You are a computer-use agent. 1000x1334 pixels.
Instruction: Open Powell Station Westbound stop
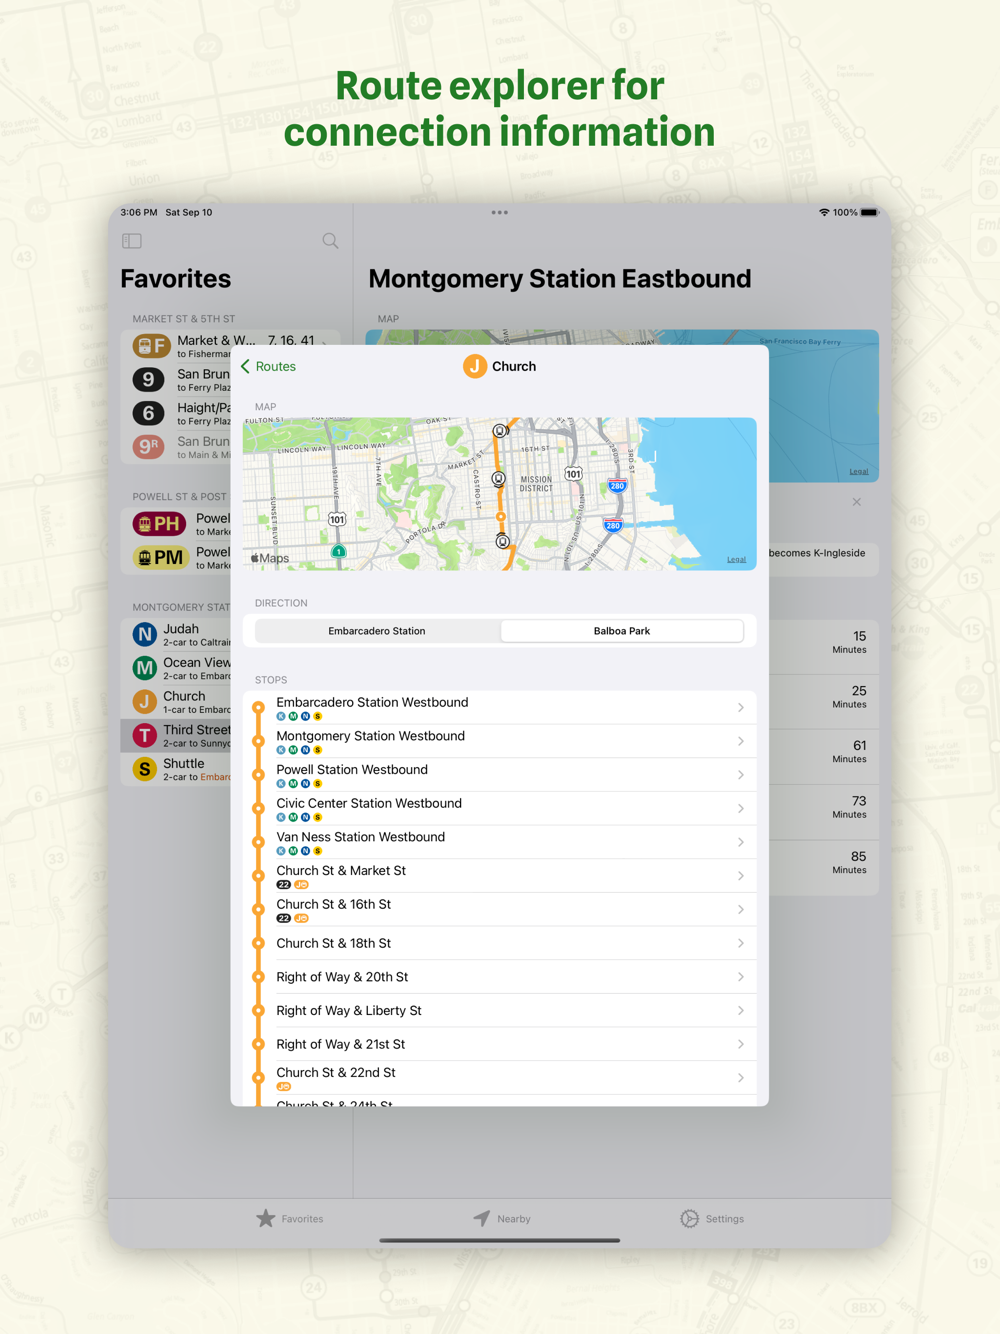pyautogui.click(x=500, y=775)
